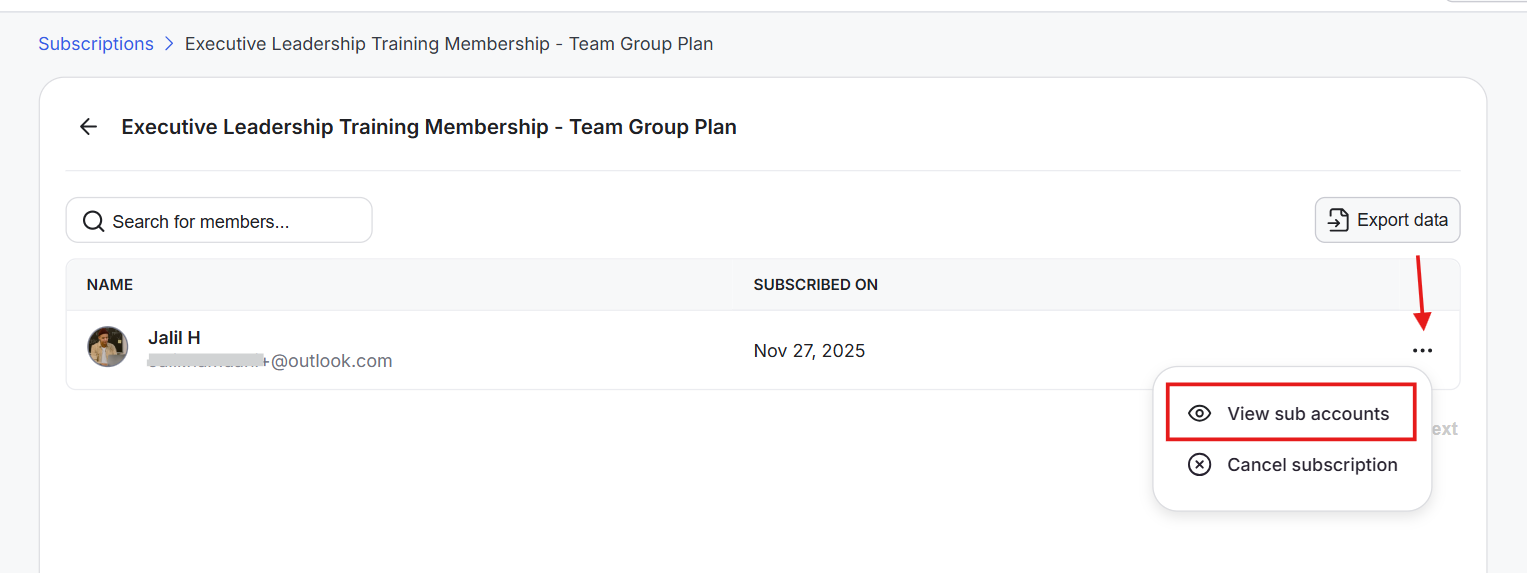
Task: Click Jalil H's profile avatar
Action: pos(107,347)
